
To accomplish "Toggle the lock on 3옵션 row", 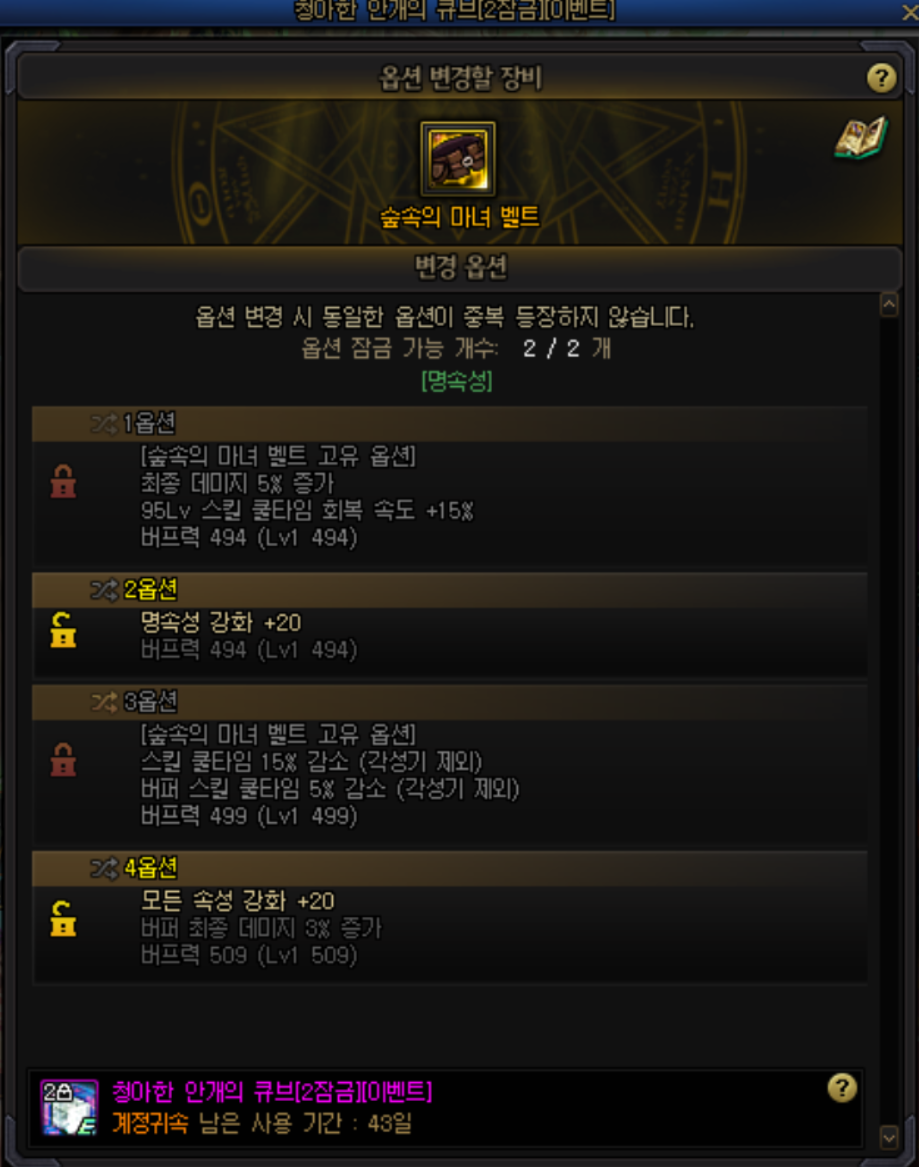I will (x=63, y=759).
